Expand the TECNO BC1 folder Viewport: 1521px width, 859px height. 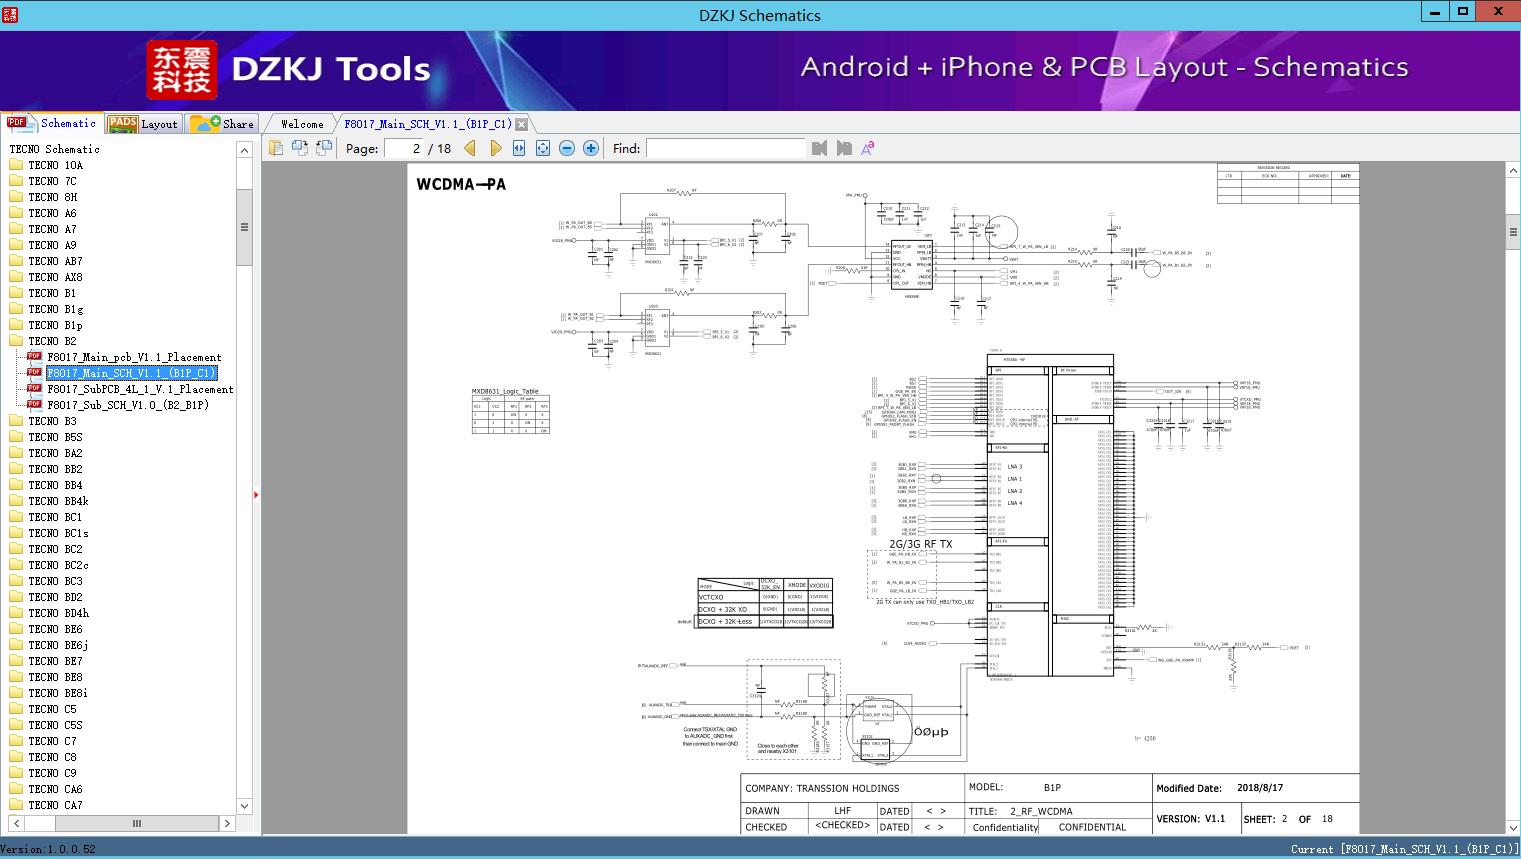[54, 517]
